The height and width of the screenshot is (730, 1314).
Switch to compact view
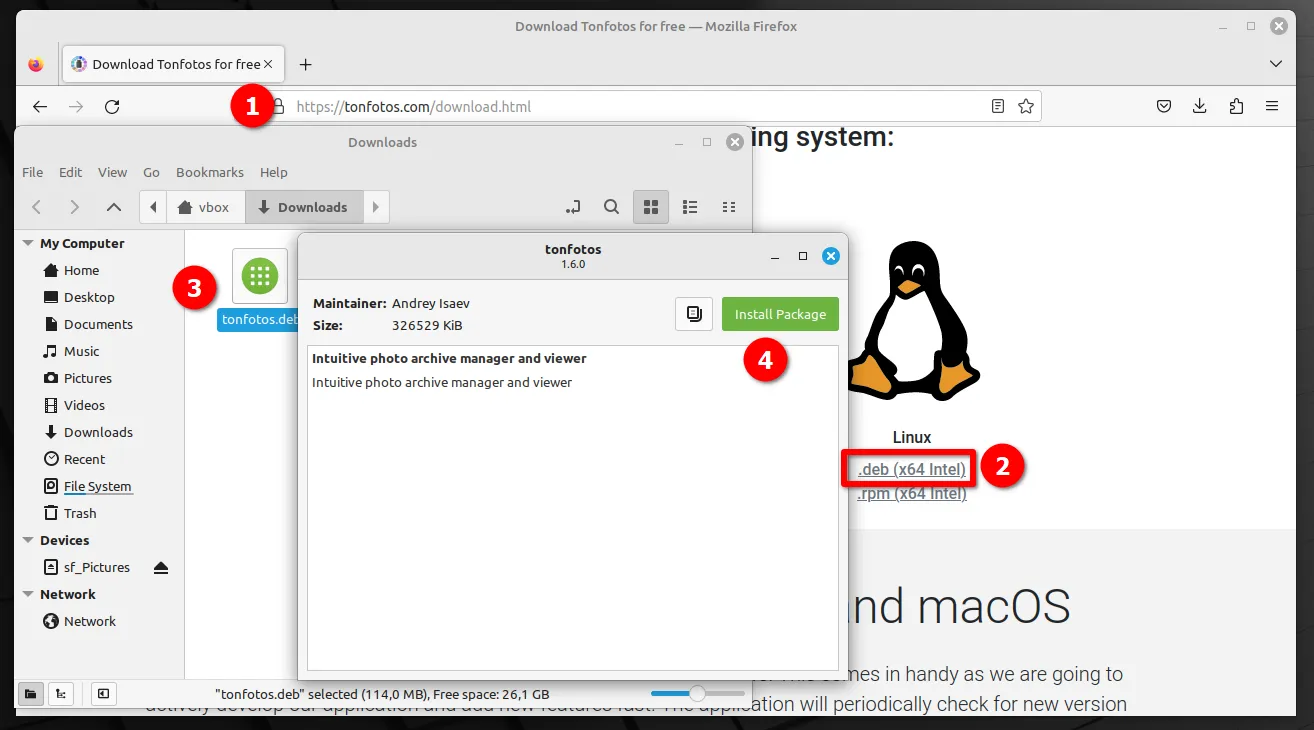(x=729, y=207)
